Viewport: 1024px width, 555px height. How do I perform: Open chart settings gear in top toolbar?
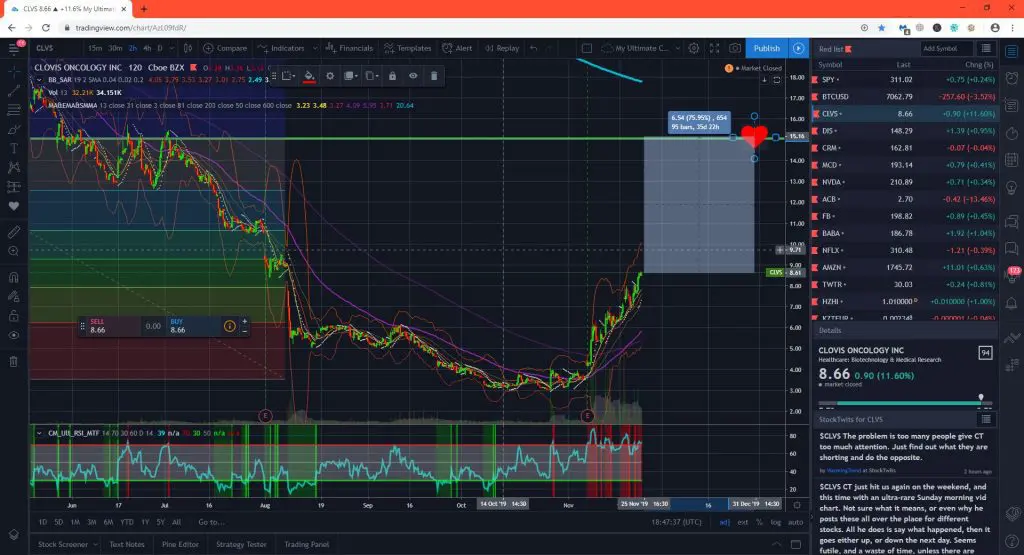pyautogui.click(x=694, y=48)
